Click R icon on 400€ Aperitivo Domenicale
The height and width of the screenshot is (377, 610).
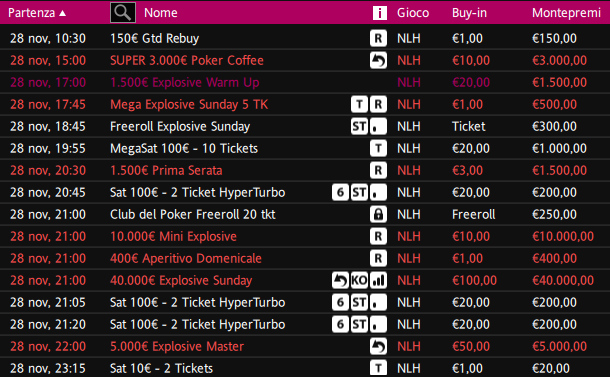pos(378,258)
